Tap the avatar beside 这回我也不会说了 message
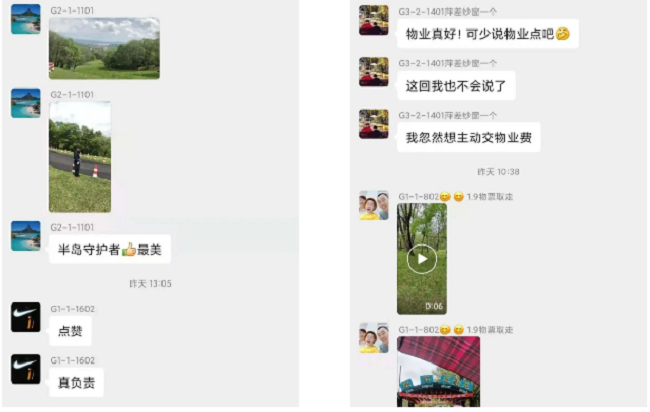The width and height of the screenshot is (650, 412). [374, 72]
